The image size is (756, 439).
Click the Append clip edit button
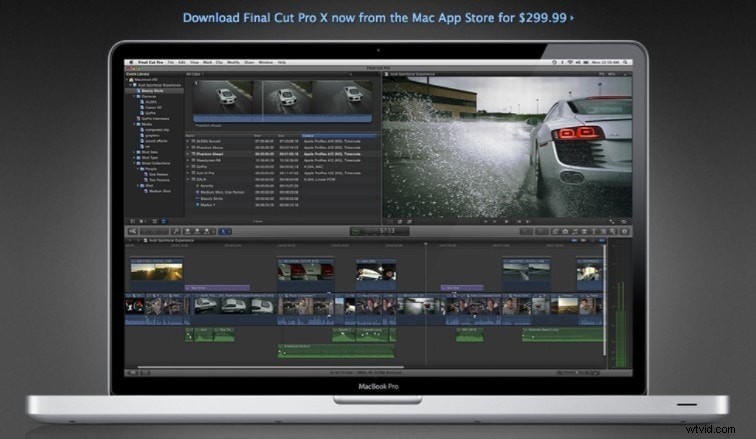tap(207, 232)
